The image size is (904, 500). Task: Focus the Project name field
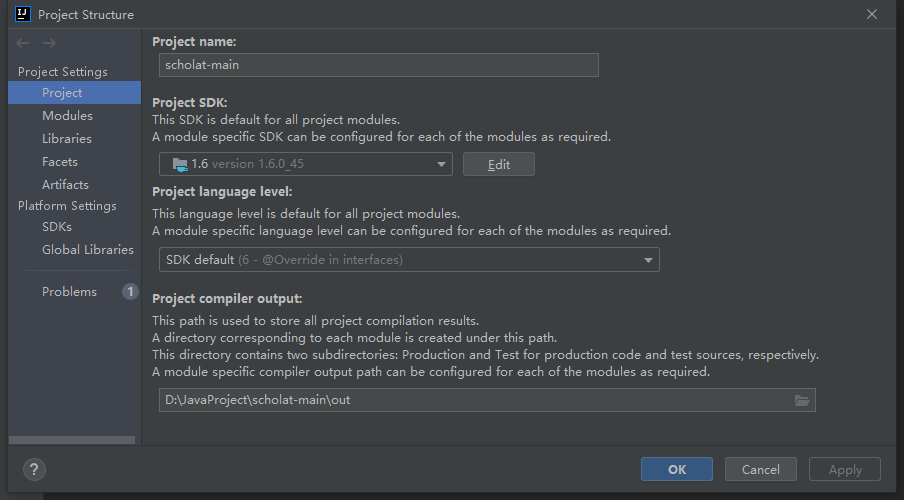tap(379, 65)
